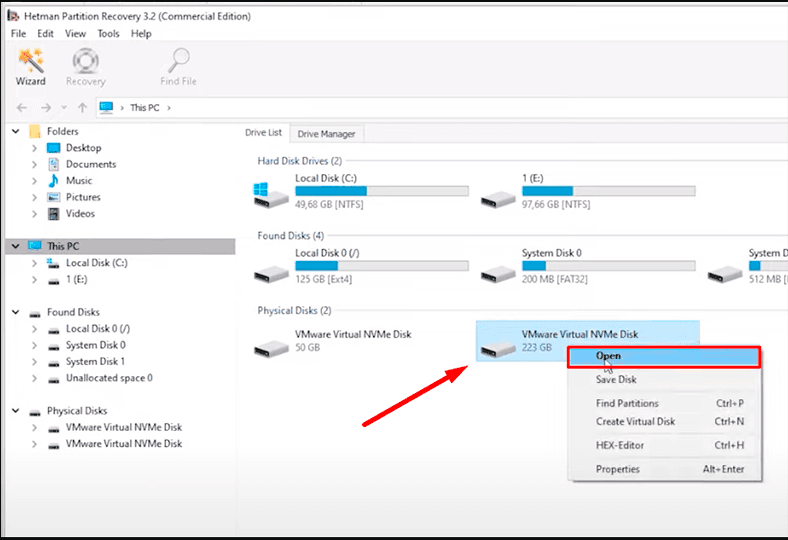Expand the Desktop folder node
Image resolution: width=788 pixels, height=540 pixels.
click(34, 148)
